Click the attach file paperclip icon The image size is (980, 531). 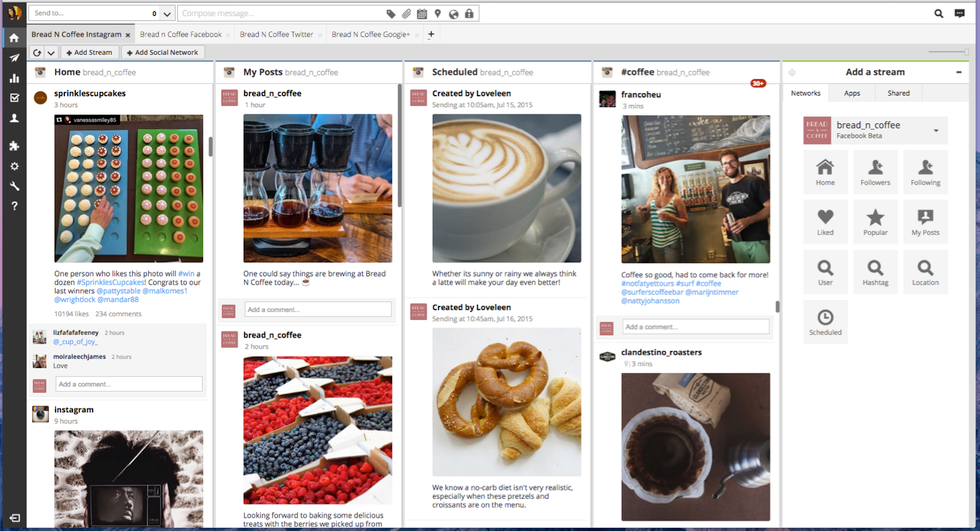[x=406, y=14]
